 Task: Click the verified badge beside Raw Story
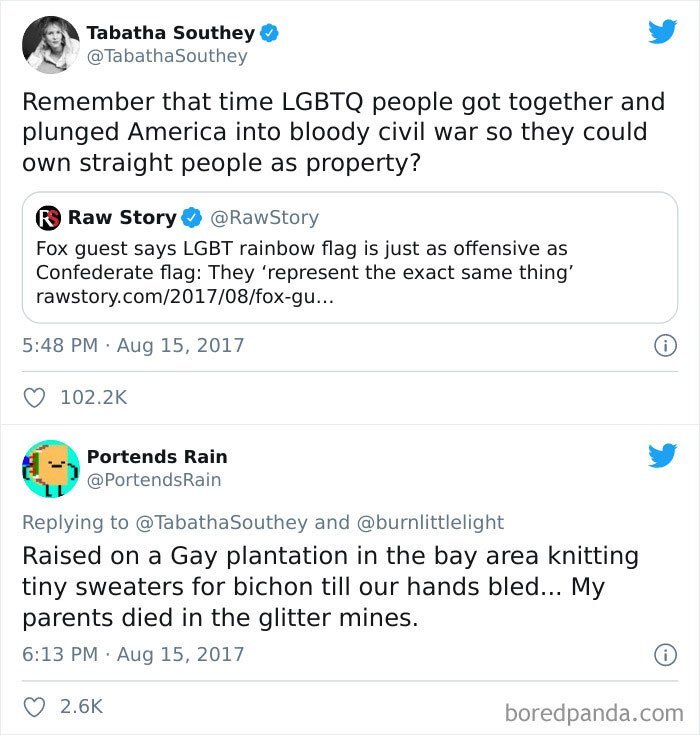click(x=191, y=218)
